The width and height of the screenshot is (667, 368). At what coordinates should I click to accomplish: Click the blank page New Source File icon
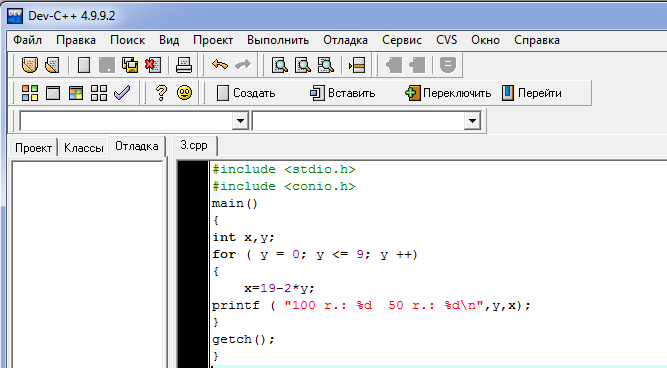tap(84, 65)
